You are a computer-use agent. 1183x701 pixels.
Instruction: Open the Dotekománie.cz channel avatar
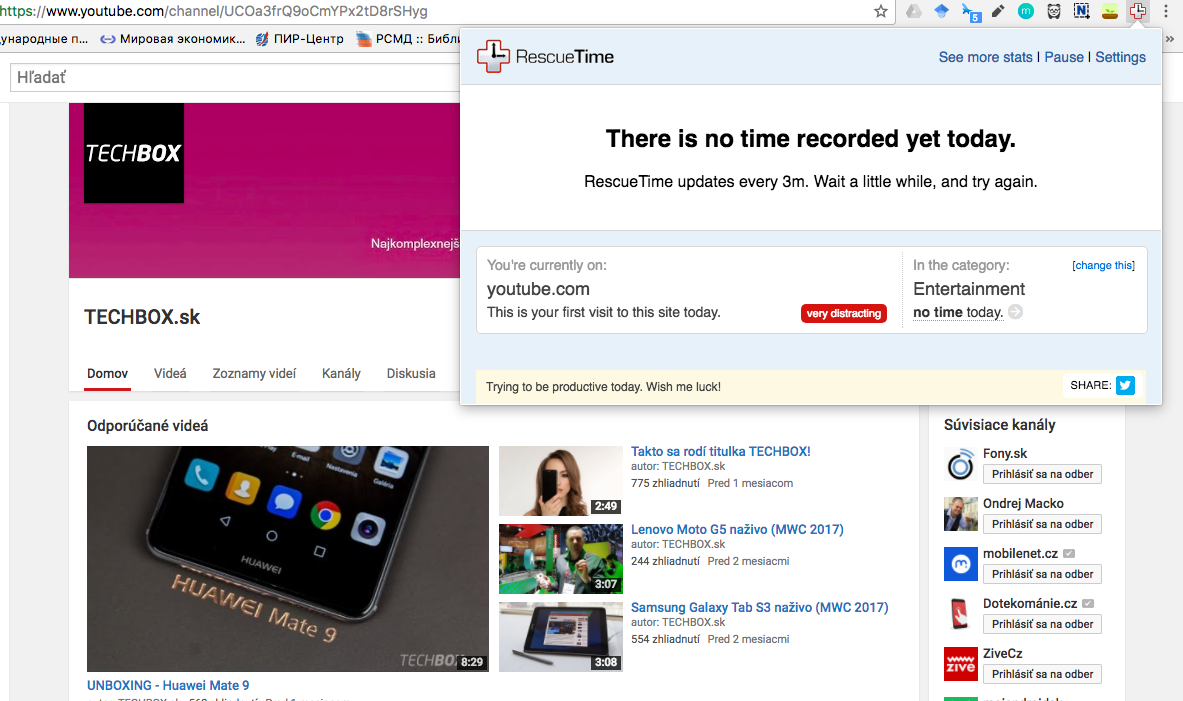960,614
